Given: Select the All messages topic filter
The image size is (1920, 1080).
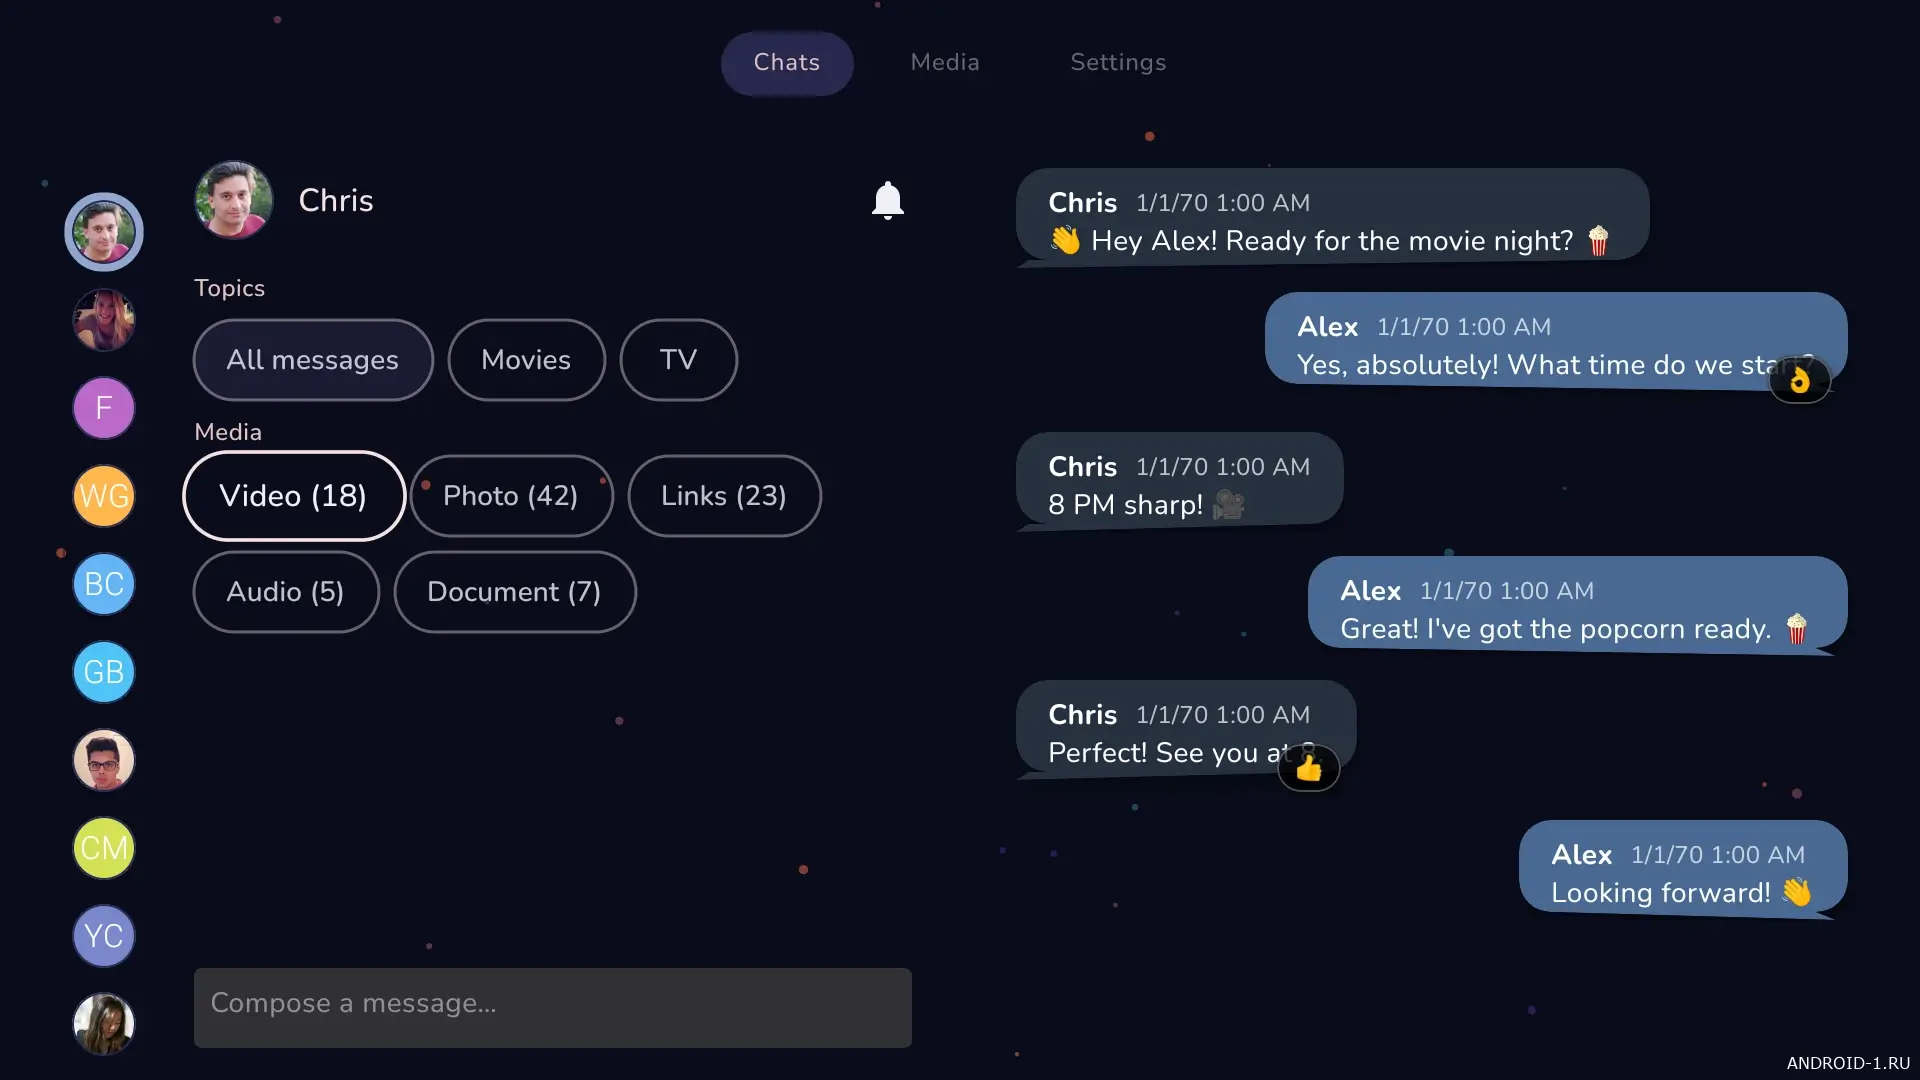Looking at the screenshot, I should pos(312,360).
